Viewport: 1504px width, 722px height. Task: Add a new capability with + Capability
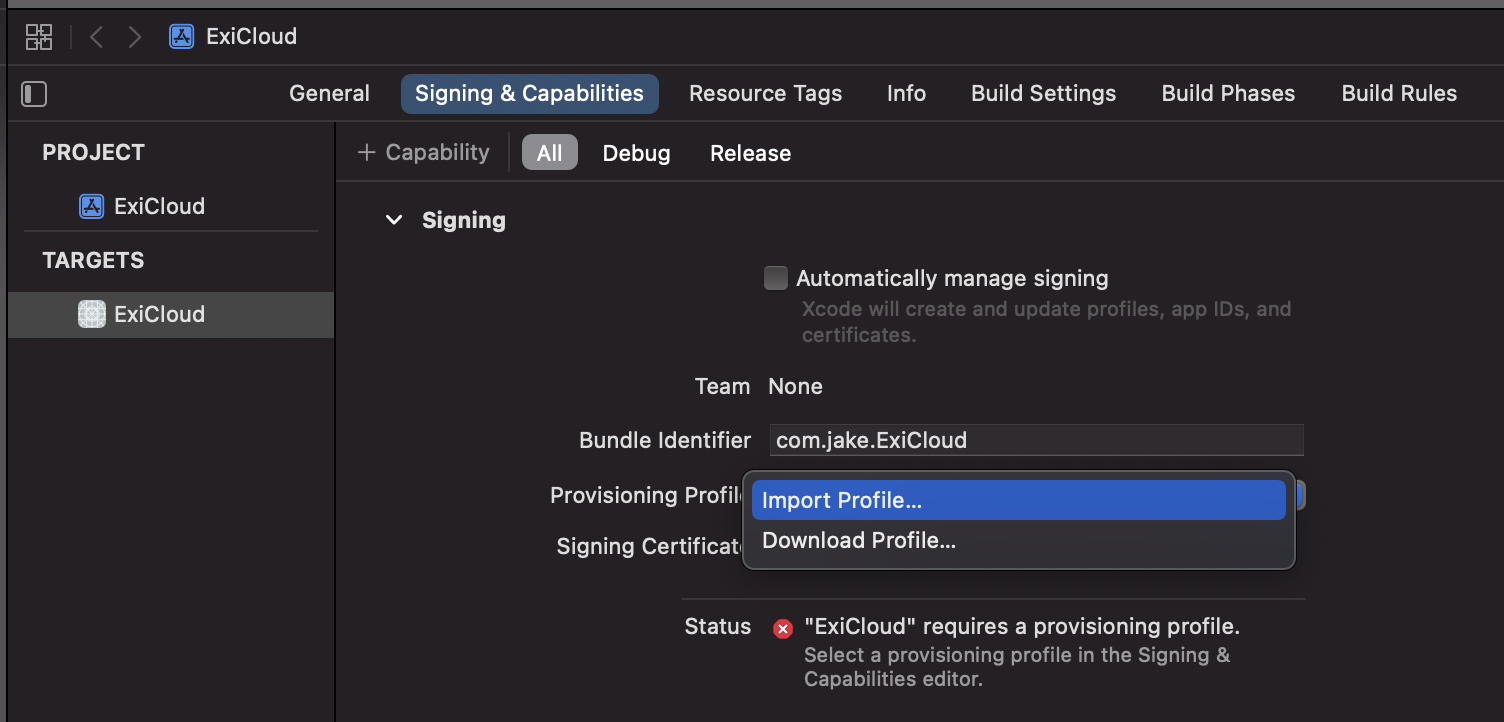click(423, 153)
